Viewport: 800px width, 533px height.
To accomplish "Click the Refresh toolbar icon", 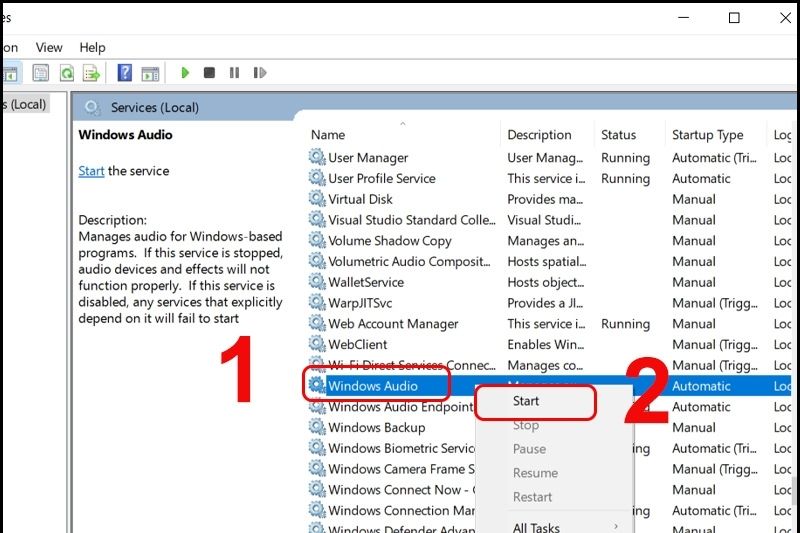I will tap(66, 73).
